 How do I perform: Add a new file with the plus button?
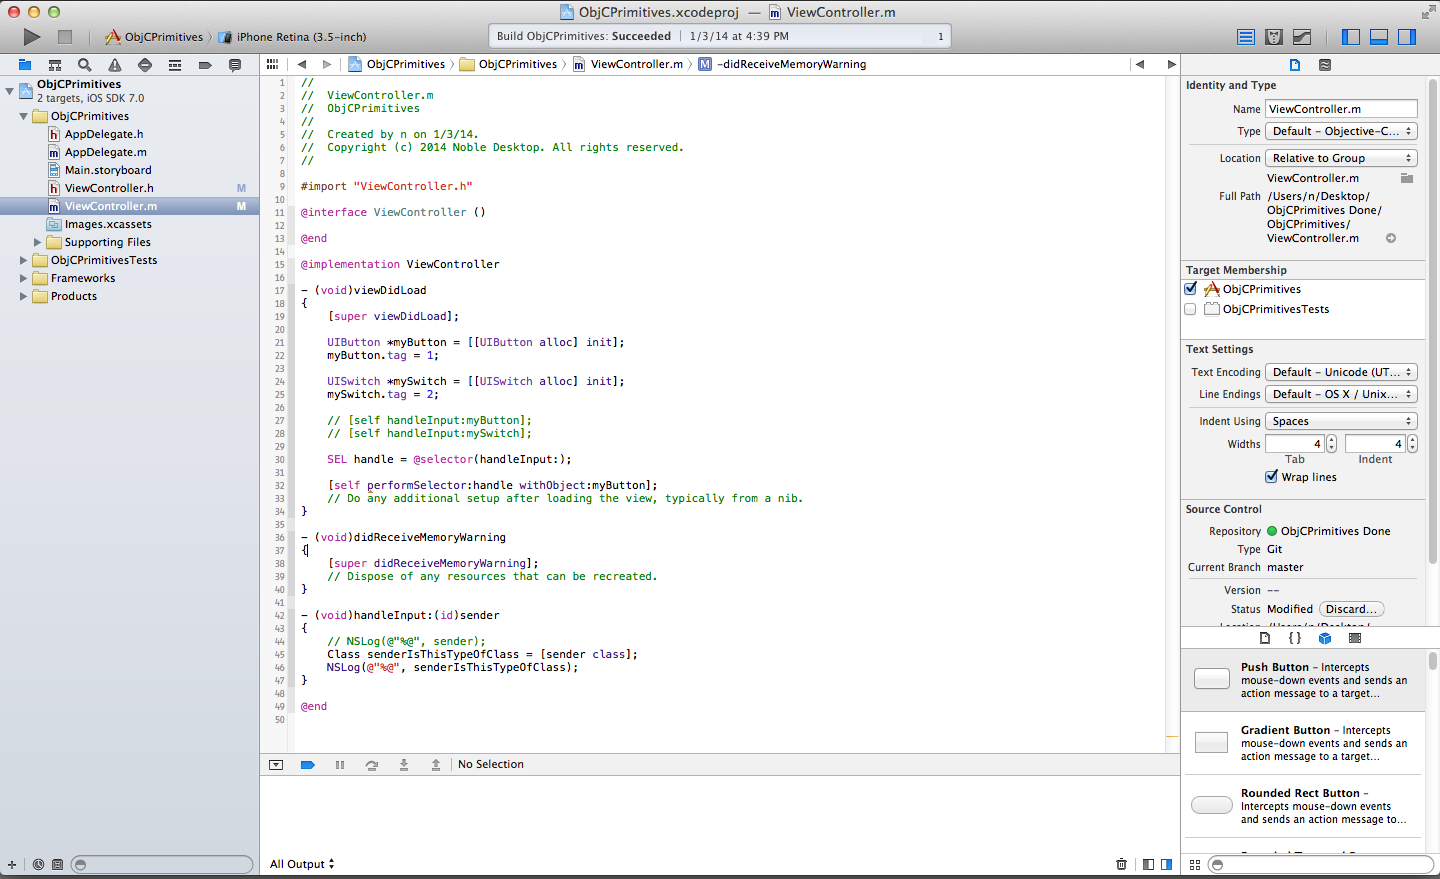12,865
